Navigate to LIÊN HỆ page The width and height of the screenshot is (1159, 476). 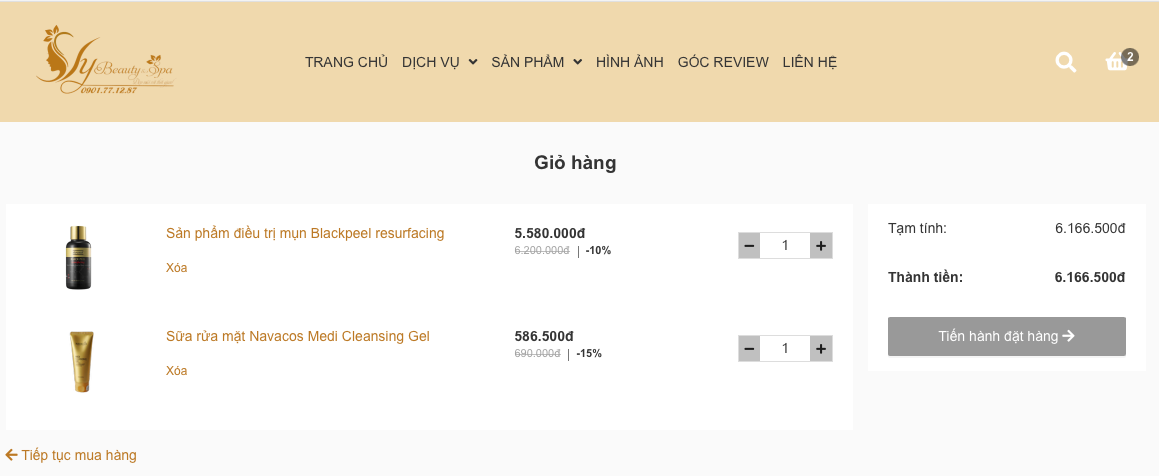click(x=809, y=62)
